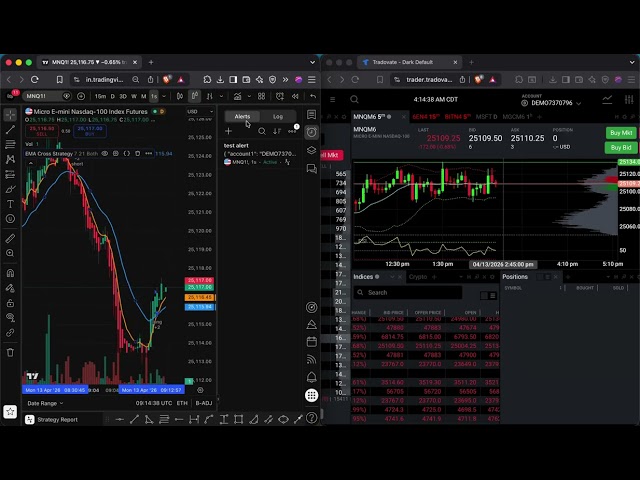This screenshot has height=480, width=640.
Task: Open the USD currency dropdown
Action: point(200,111)
